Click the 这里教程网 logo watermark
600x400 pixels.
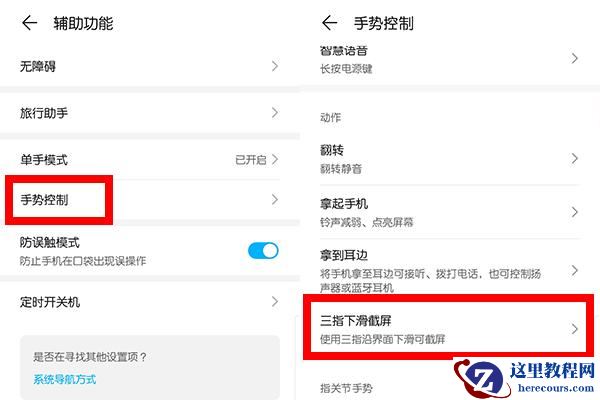pos(525,378)
